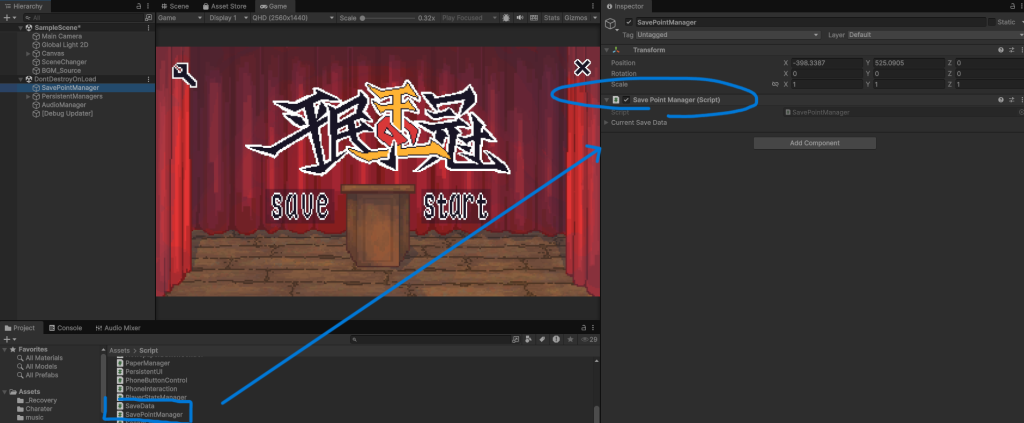Click the in-game start button
This screenshot has height=423, width=1024.
coord(455,206)
